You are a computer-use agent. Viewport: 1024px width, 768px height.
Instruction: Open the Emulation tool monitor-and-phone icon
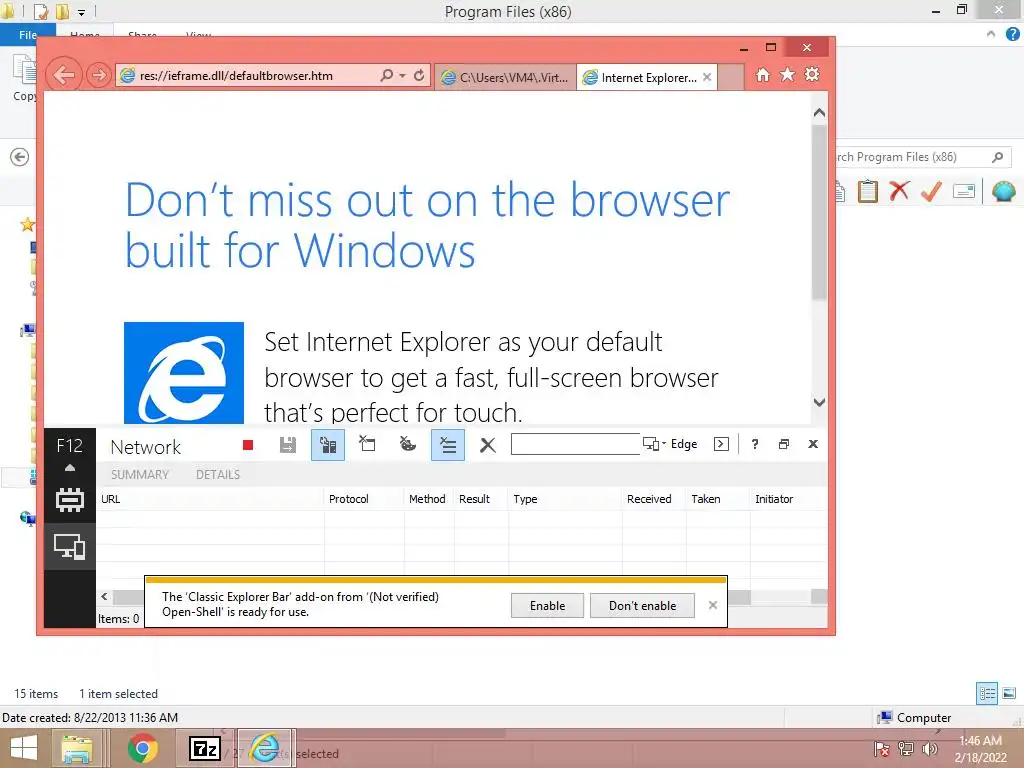click(69, 547)
